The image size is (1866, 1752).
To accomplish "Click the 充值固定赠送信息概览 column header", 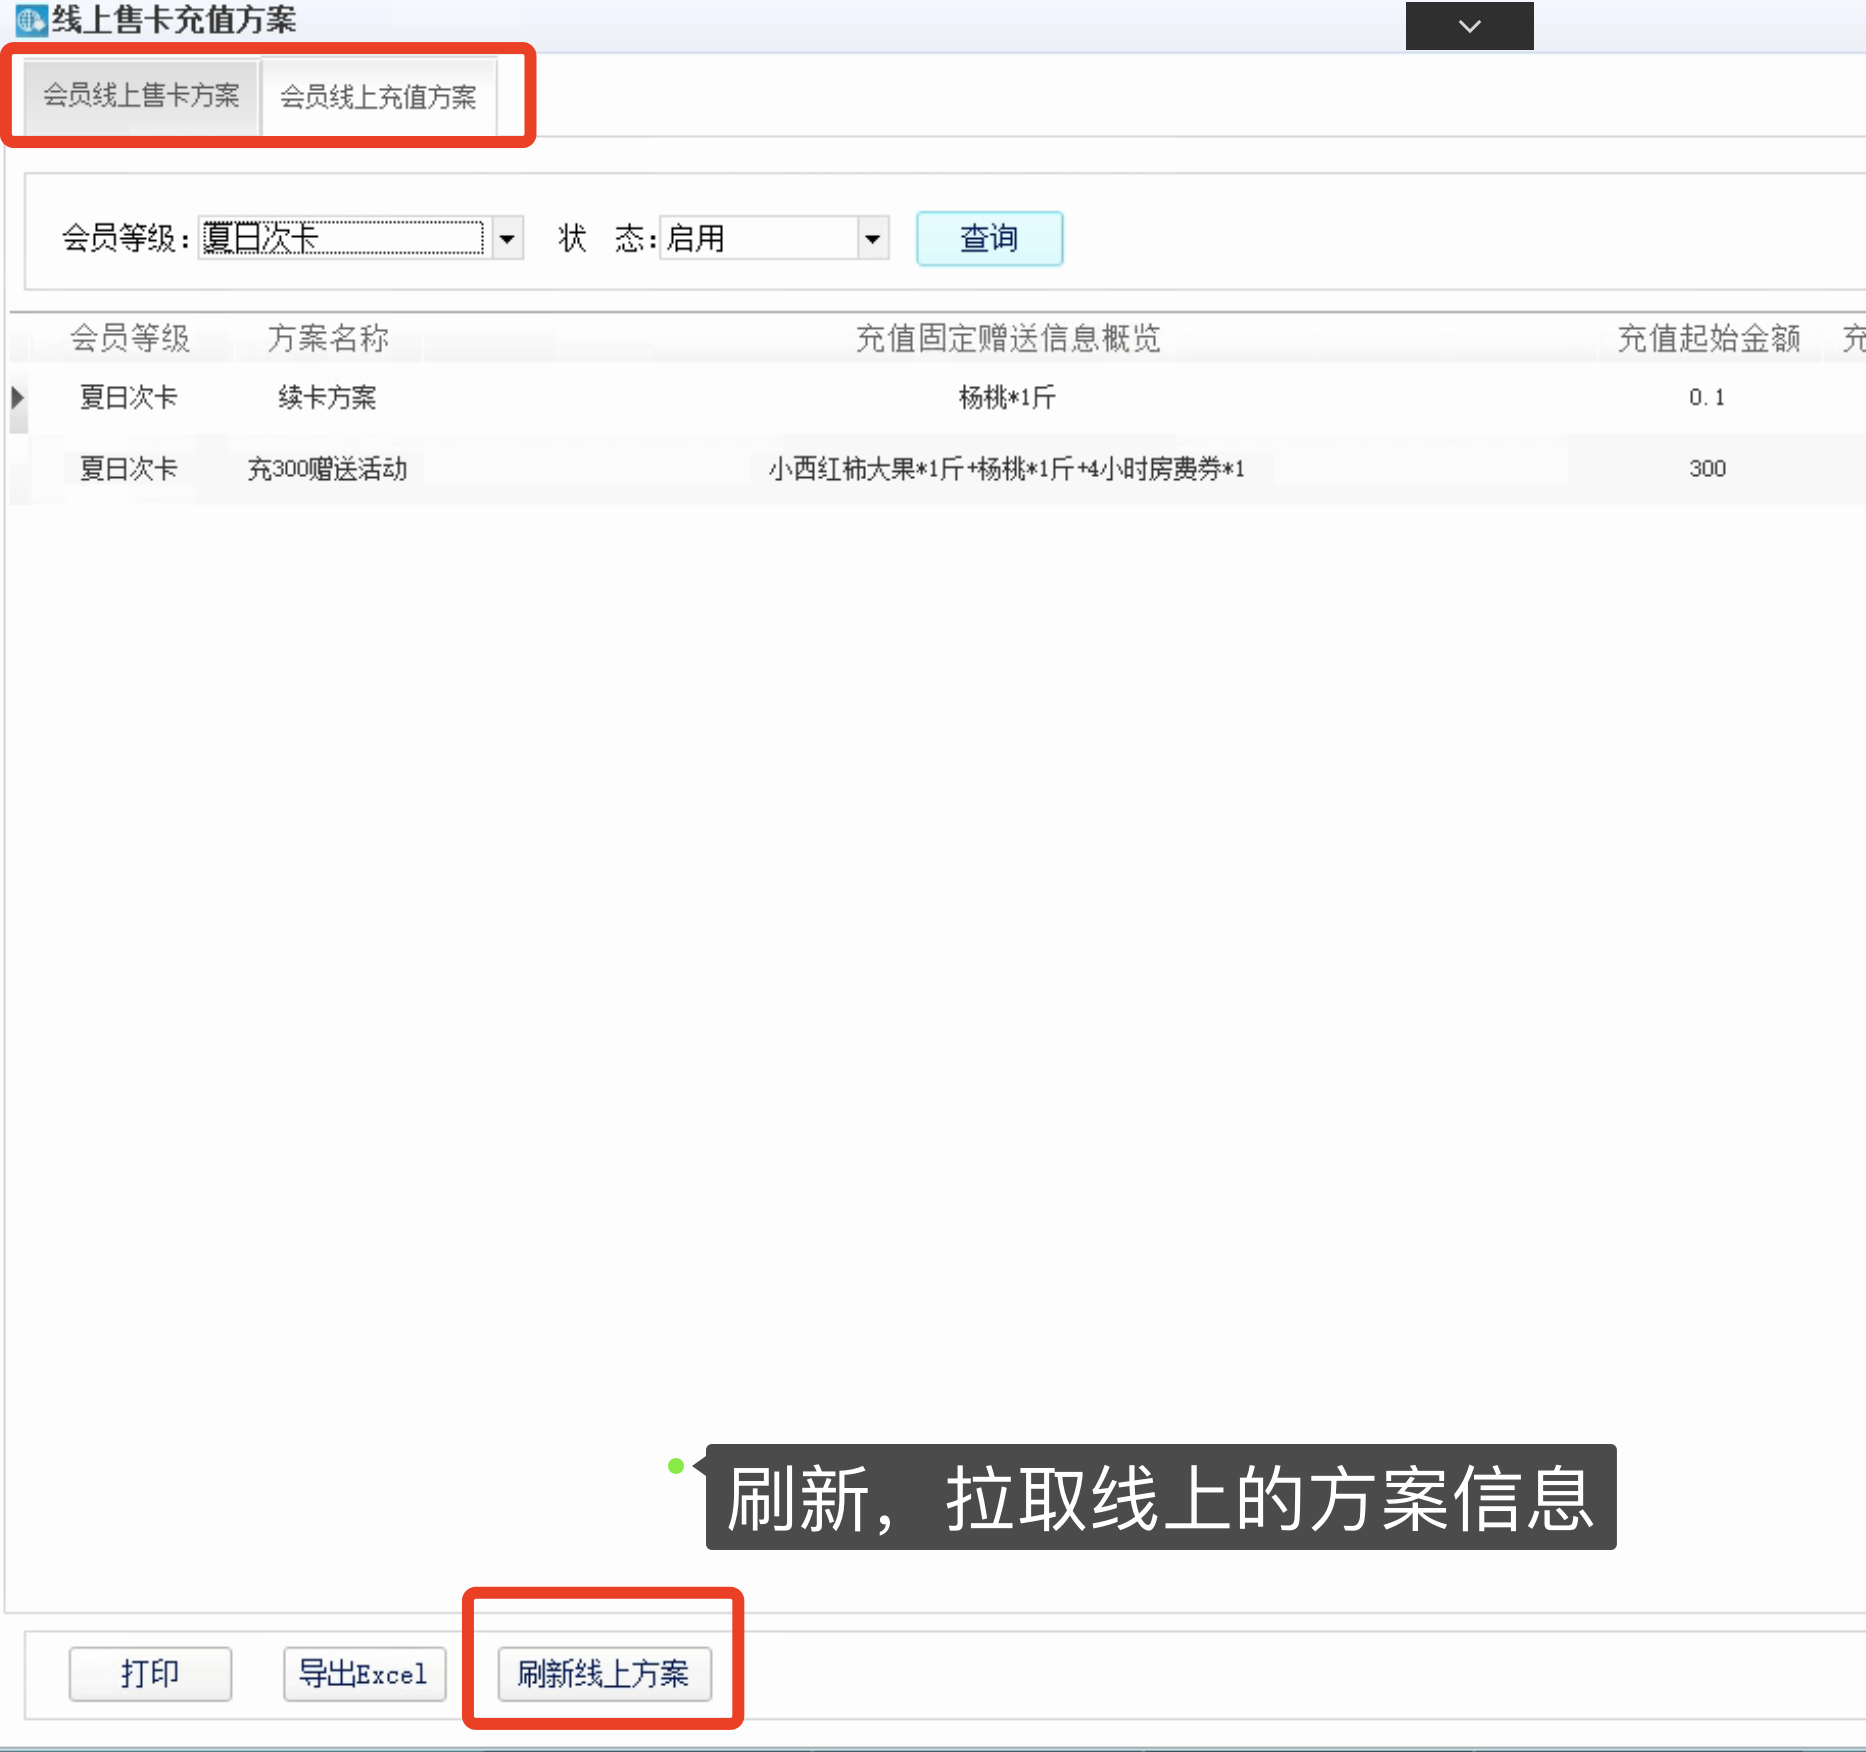I will (x=1008, y=338).
